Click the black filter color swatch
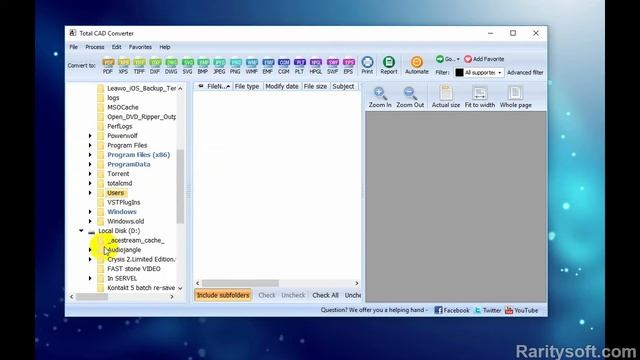 pos(459,72)
